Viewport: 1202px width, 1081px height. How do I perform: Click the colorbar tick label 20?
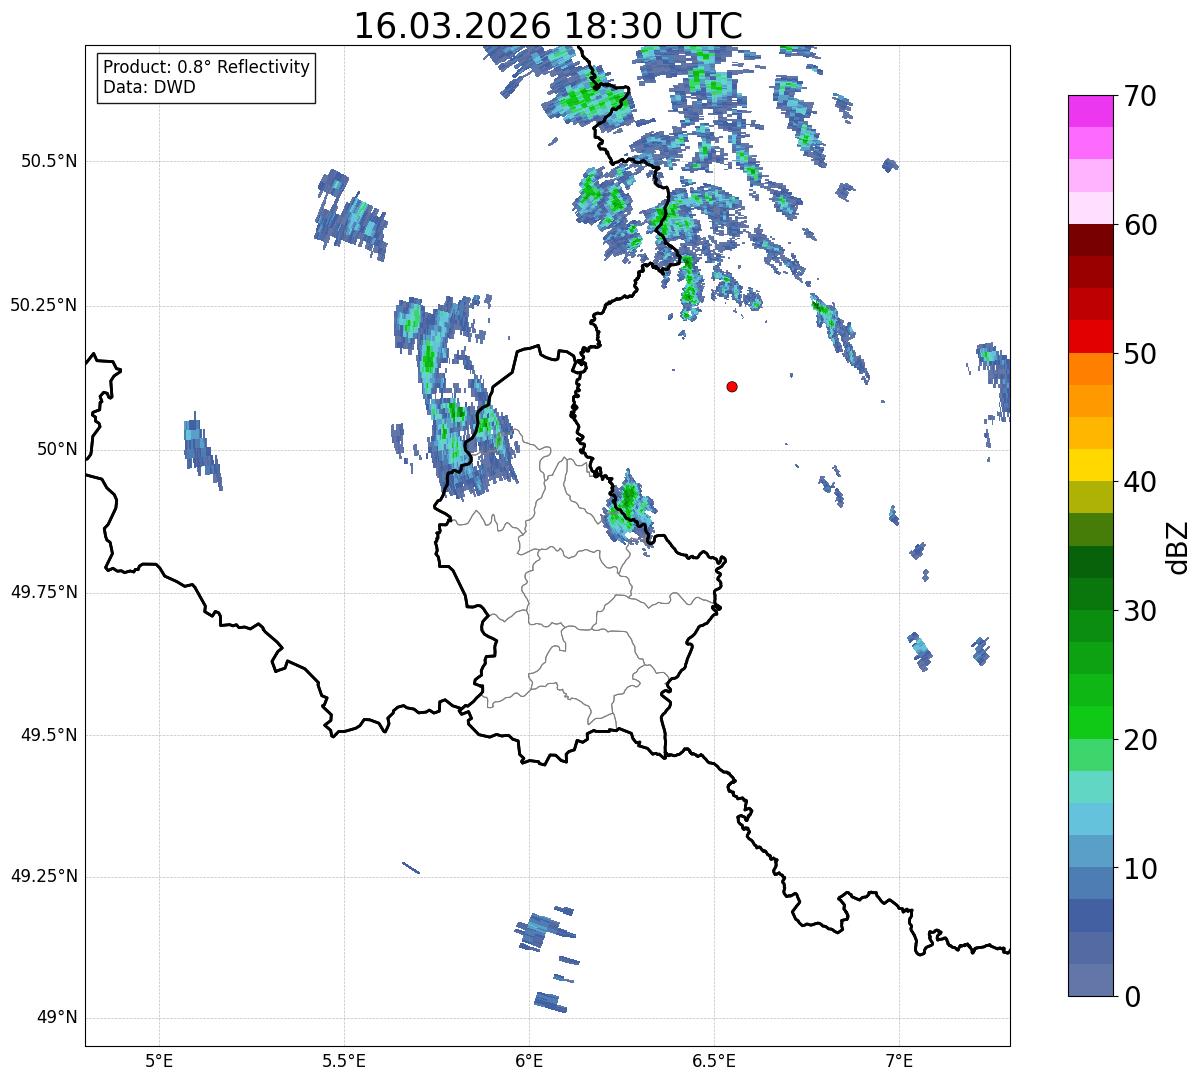click(1140, 740)
